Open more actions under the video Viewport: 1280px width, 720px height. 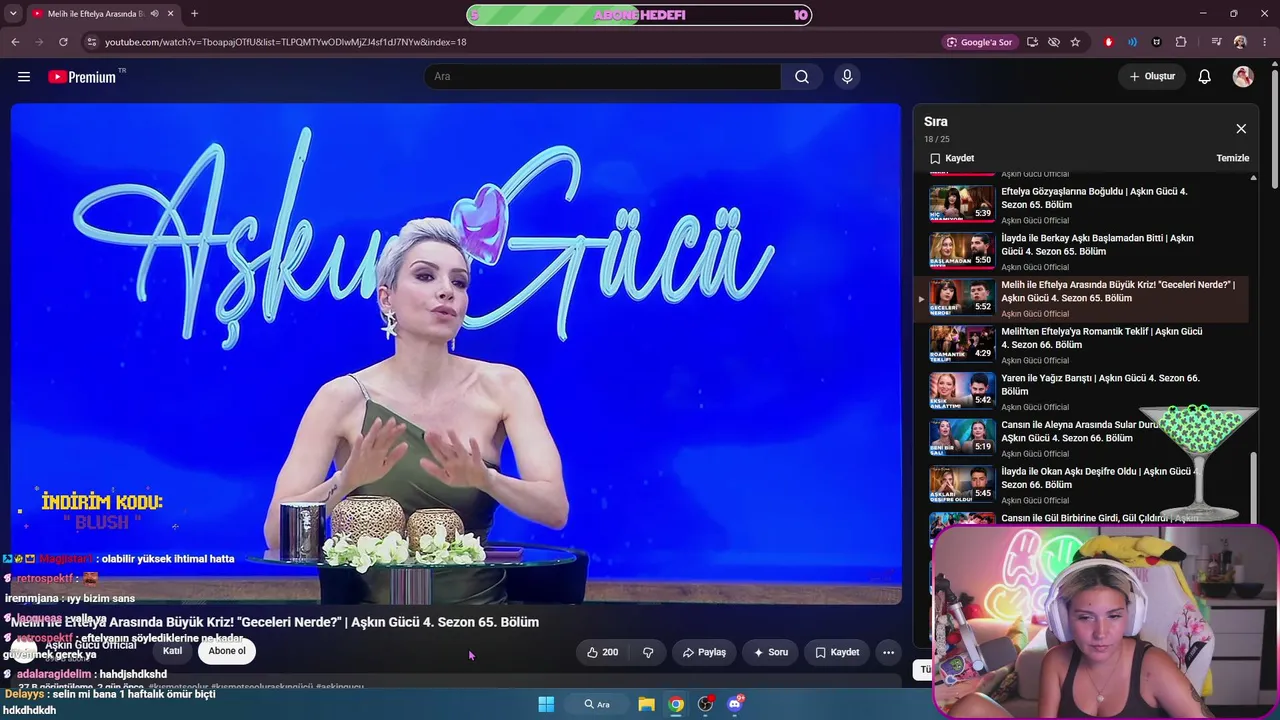[x=888, y=652]
